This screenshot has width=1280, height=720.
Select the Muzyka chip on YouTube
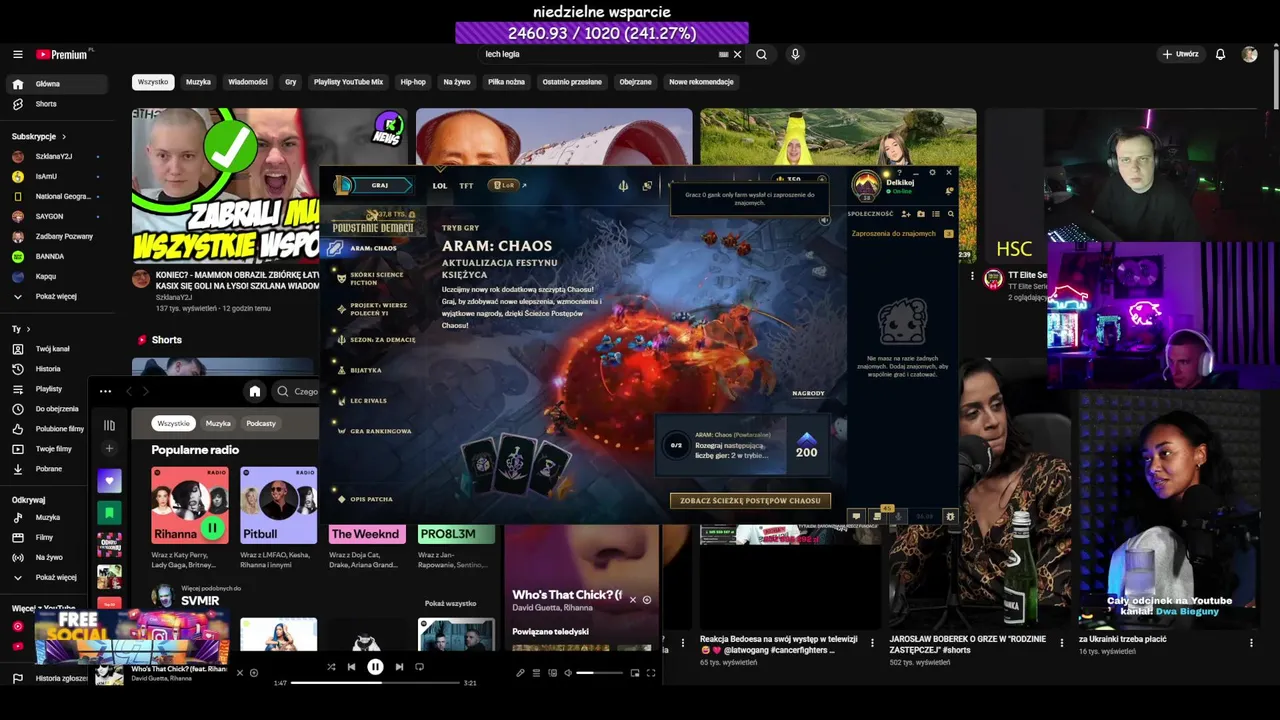pos(198,82)
